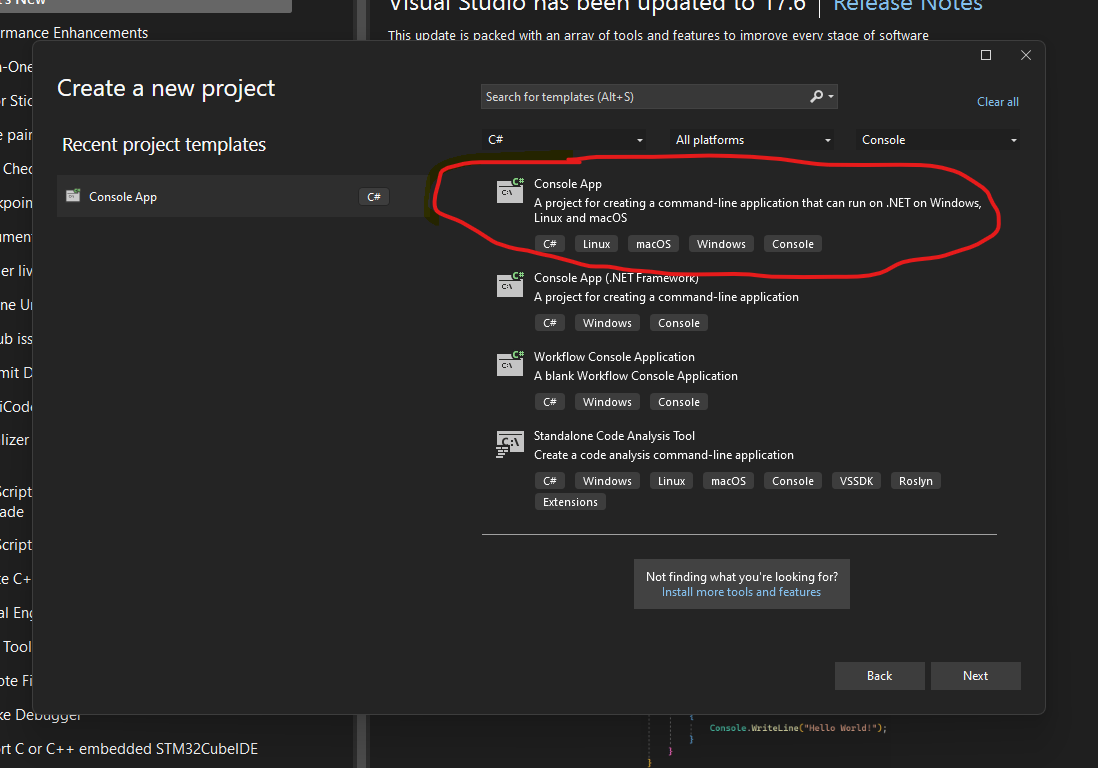Viewport: 1098px width, 768px height.
Task: Click the Console App (.NET Framework) template icon
Action: coord(510,284)
